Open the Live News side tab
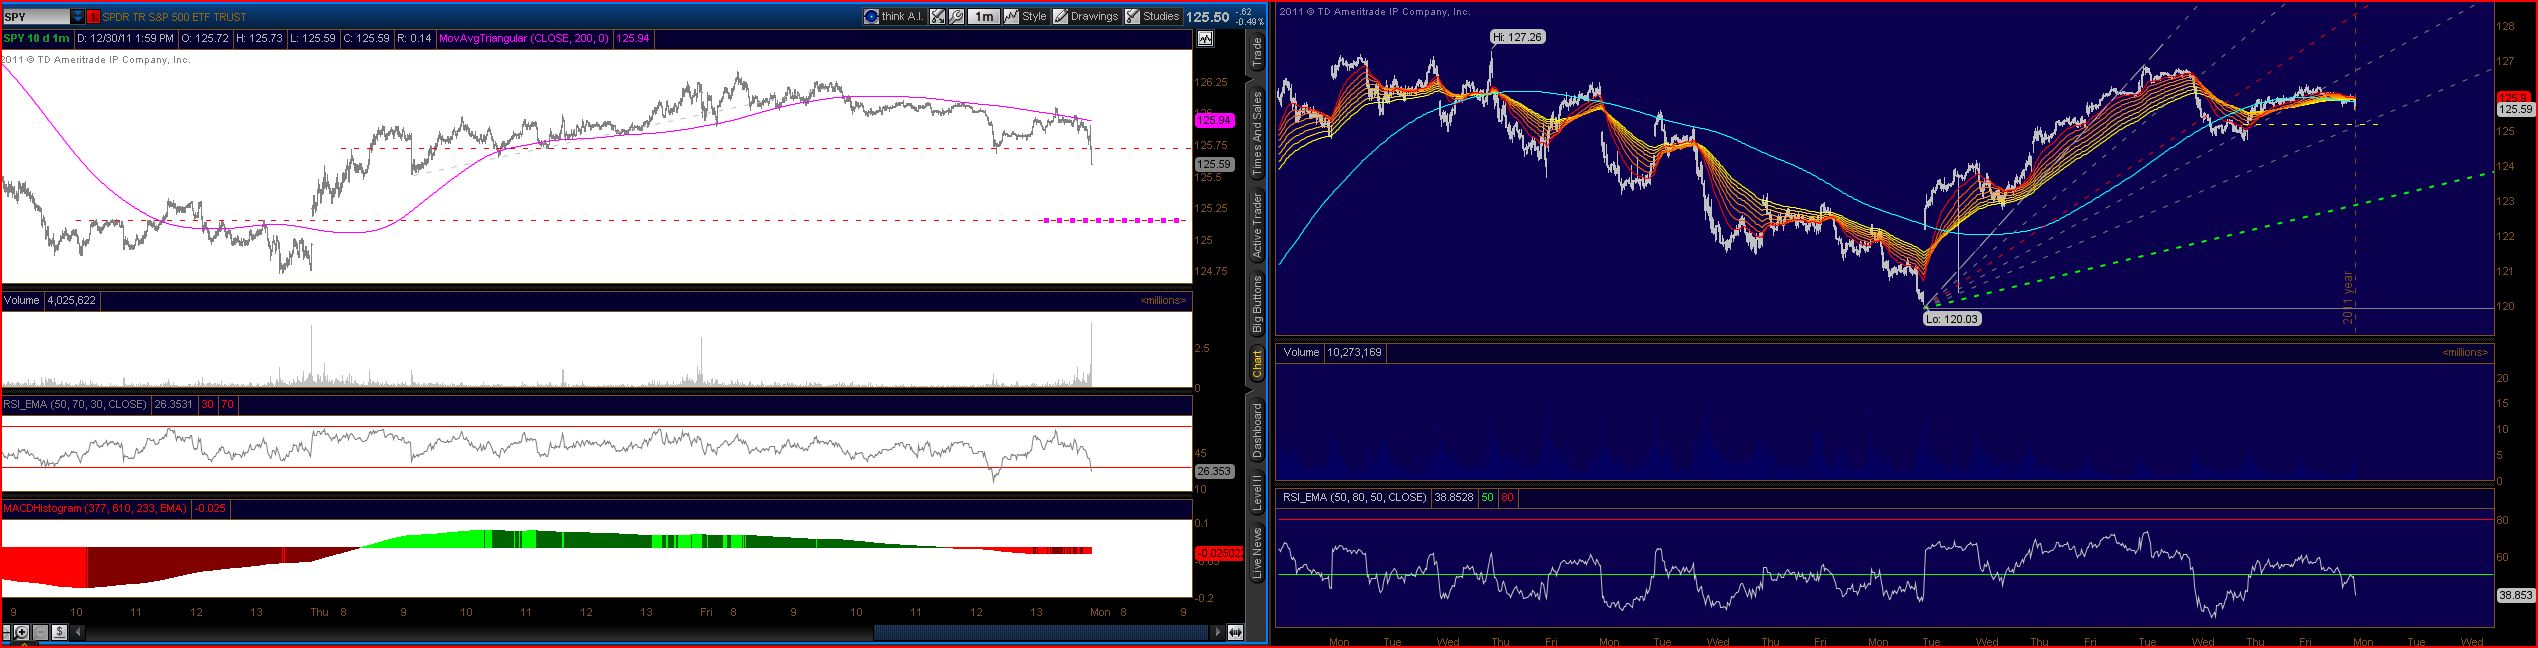Viewport: 2538px width, 648px height. pos(1257,555)
